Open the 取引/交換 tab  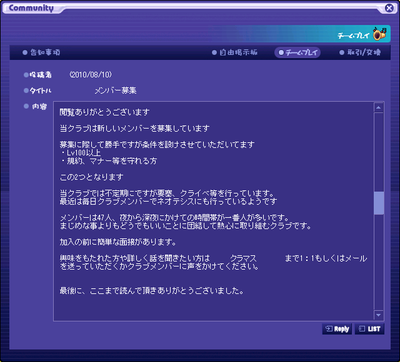(x=360, y=53)
